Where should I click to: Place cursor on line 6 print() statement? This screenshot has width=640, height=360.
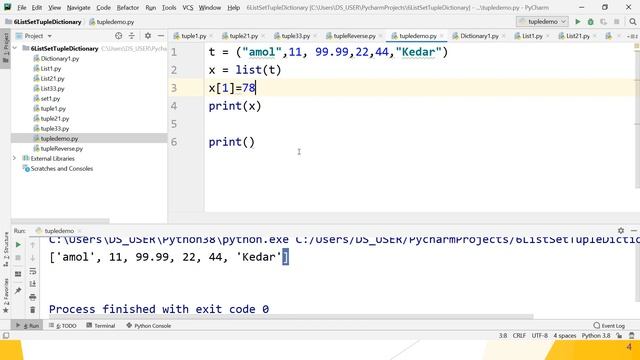coord(231,142)
